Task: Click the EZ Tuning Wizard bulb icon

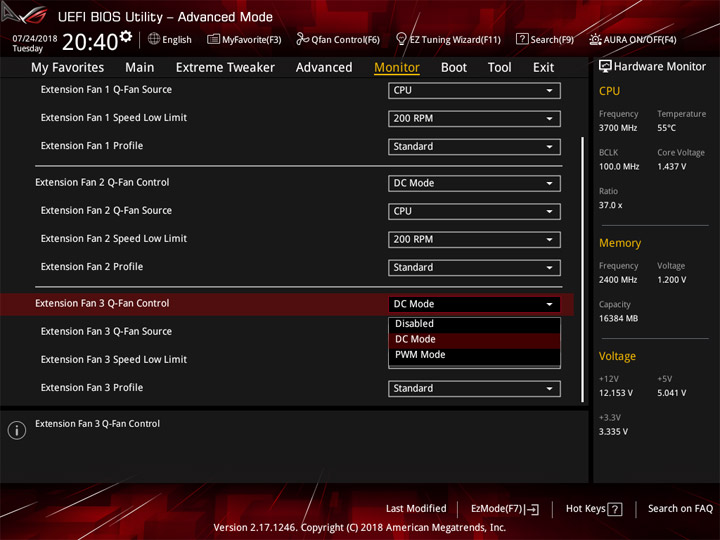Action: [x=401, y=39]
